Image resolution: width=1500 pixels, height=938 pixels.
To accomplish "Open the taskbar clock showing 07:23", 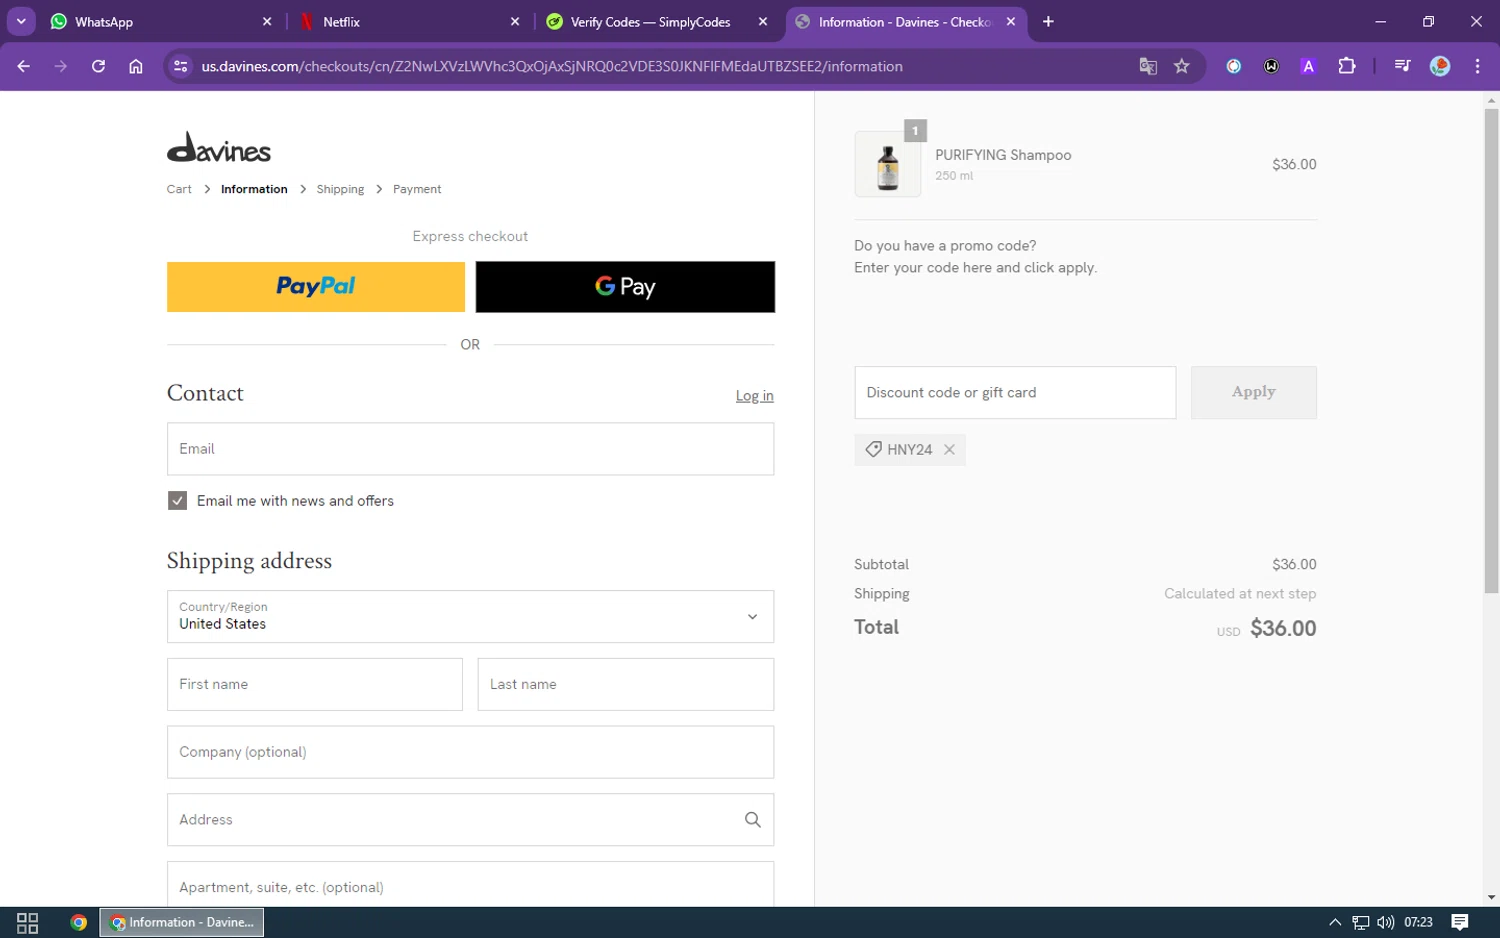I will coord(1418,923).
